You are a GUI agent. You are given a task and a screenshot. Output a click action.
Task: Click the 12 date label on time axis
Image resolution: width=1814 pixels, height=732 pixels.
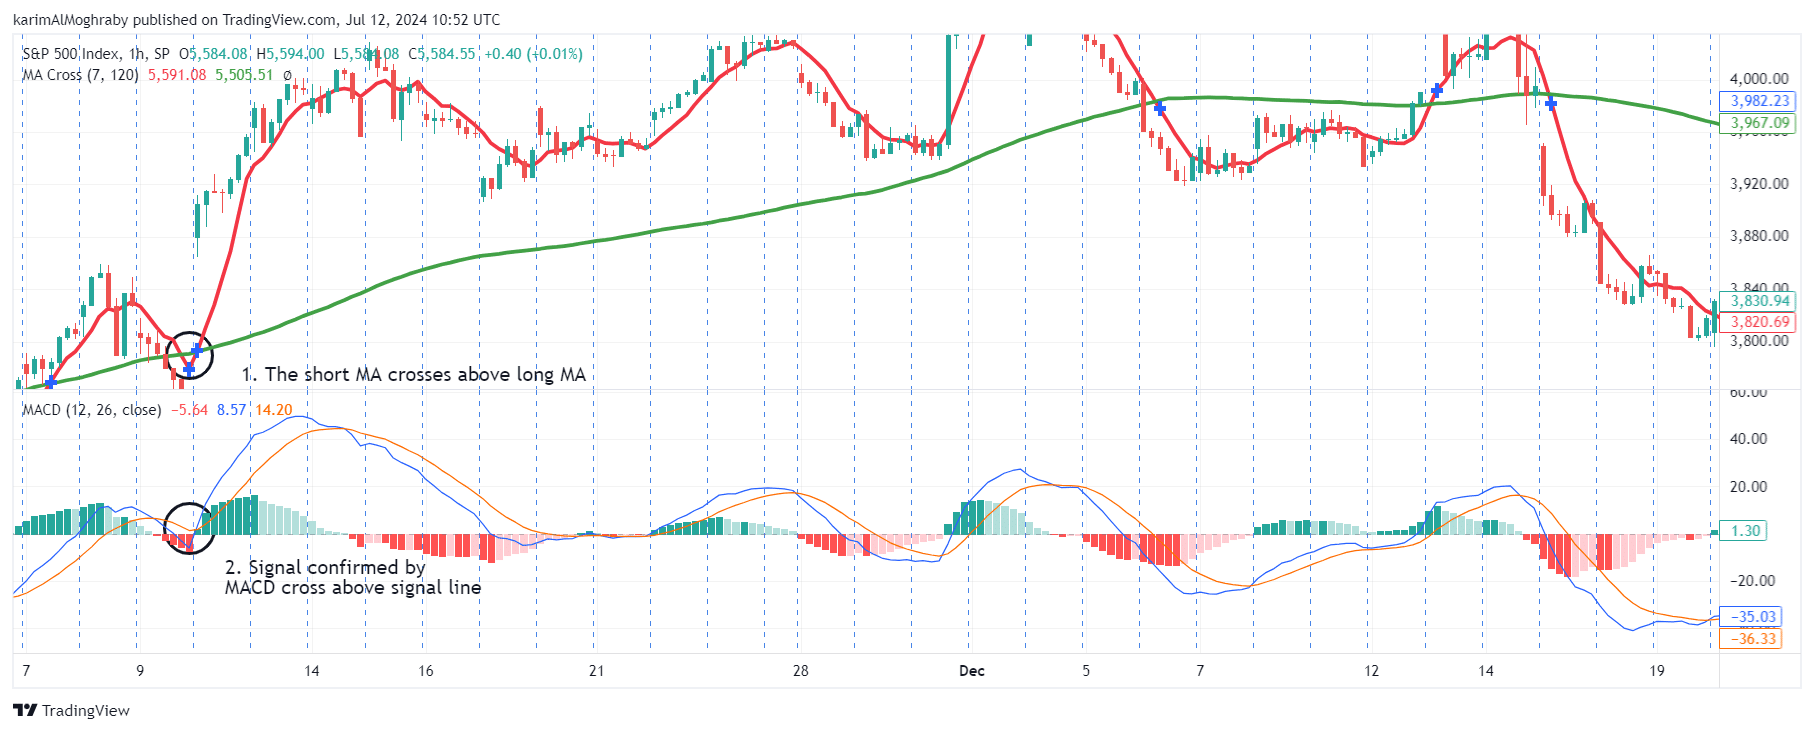1371,671
